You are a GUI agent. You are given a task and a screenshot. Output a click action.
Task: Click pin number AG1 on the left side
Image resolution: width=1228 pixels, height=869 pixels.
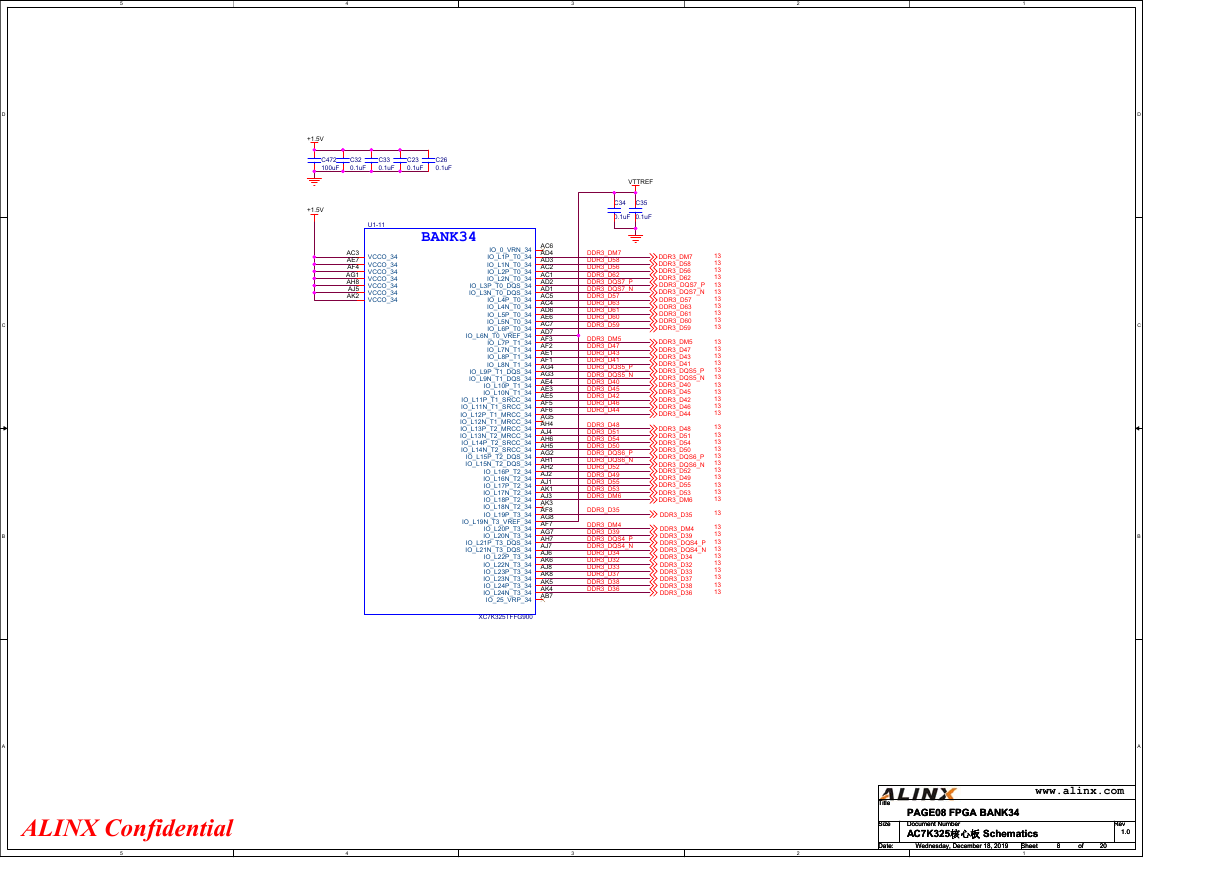(352, 274)
